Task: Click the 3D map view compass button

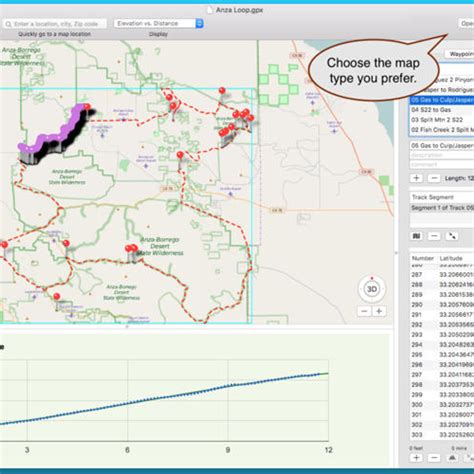Action: click(372, 289)
